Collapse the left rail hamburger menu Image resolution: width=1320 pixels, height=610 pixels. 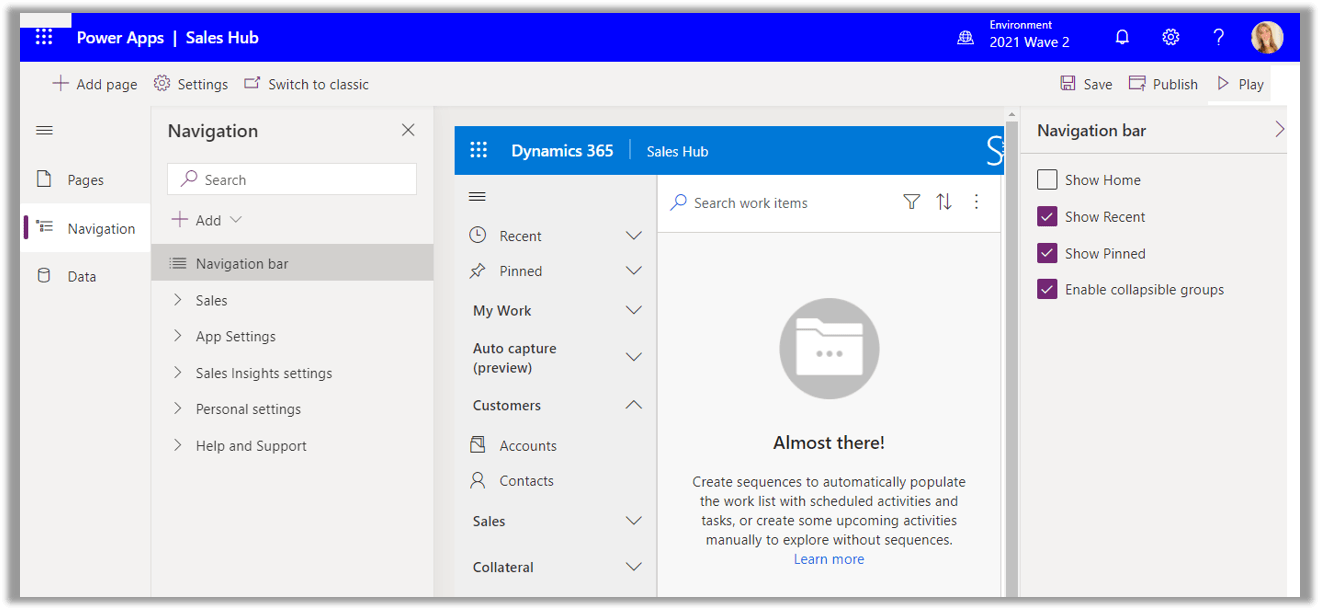44,131
